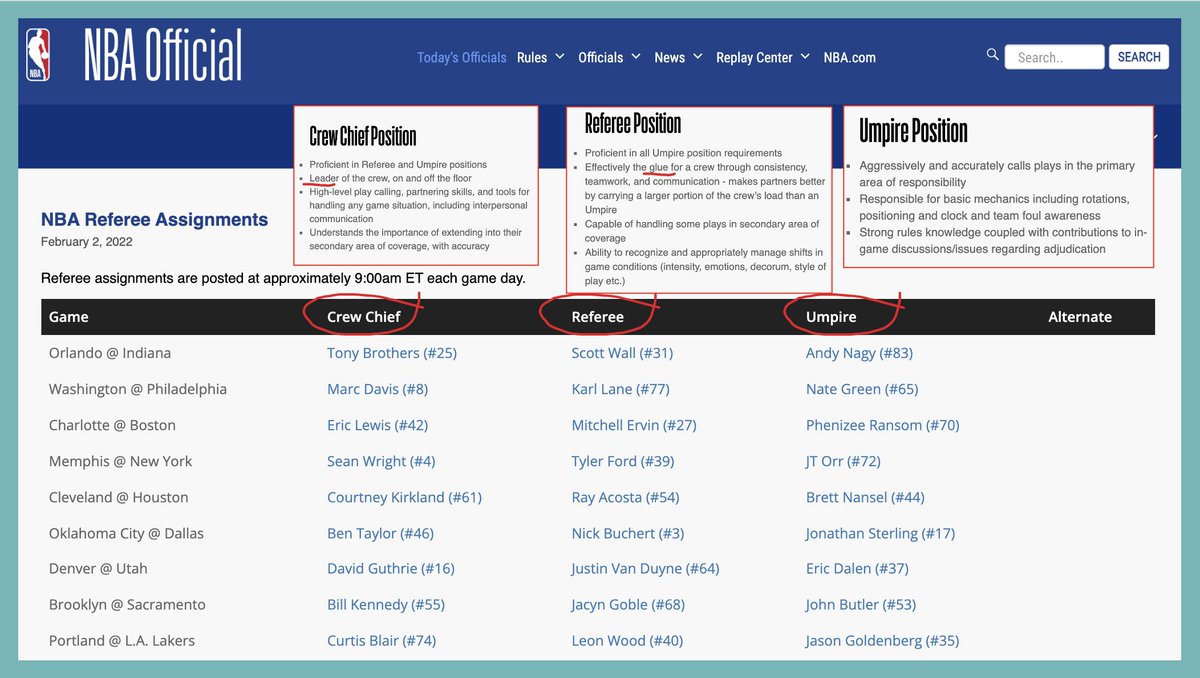Screen dimensions: 1200x678
Task: Open Ray Acosta (#54) profile
Action: (x=625, y=497)
